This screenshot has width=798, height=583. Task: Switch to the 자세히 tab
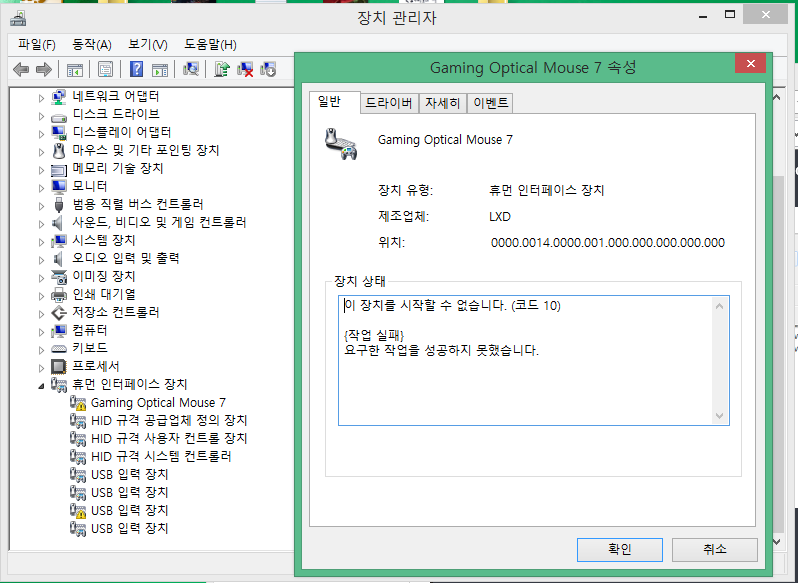(x=442, y=103)
